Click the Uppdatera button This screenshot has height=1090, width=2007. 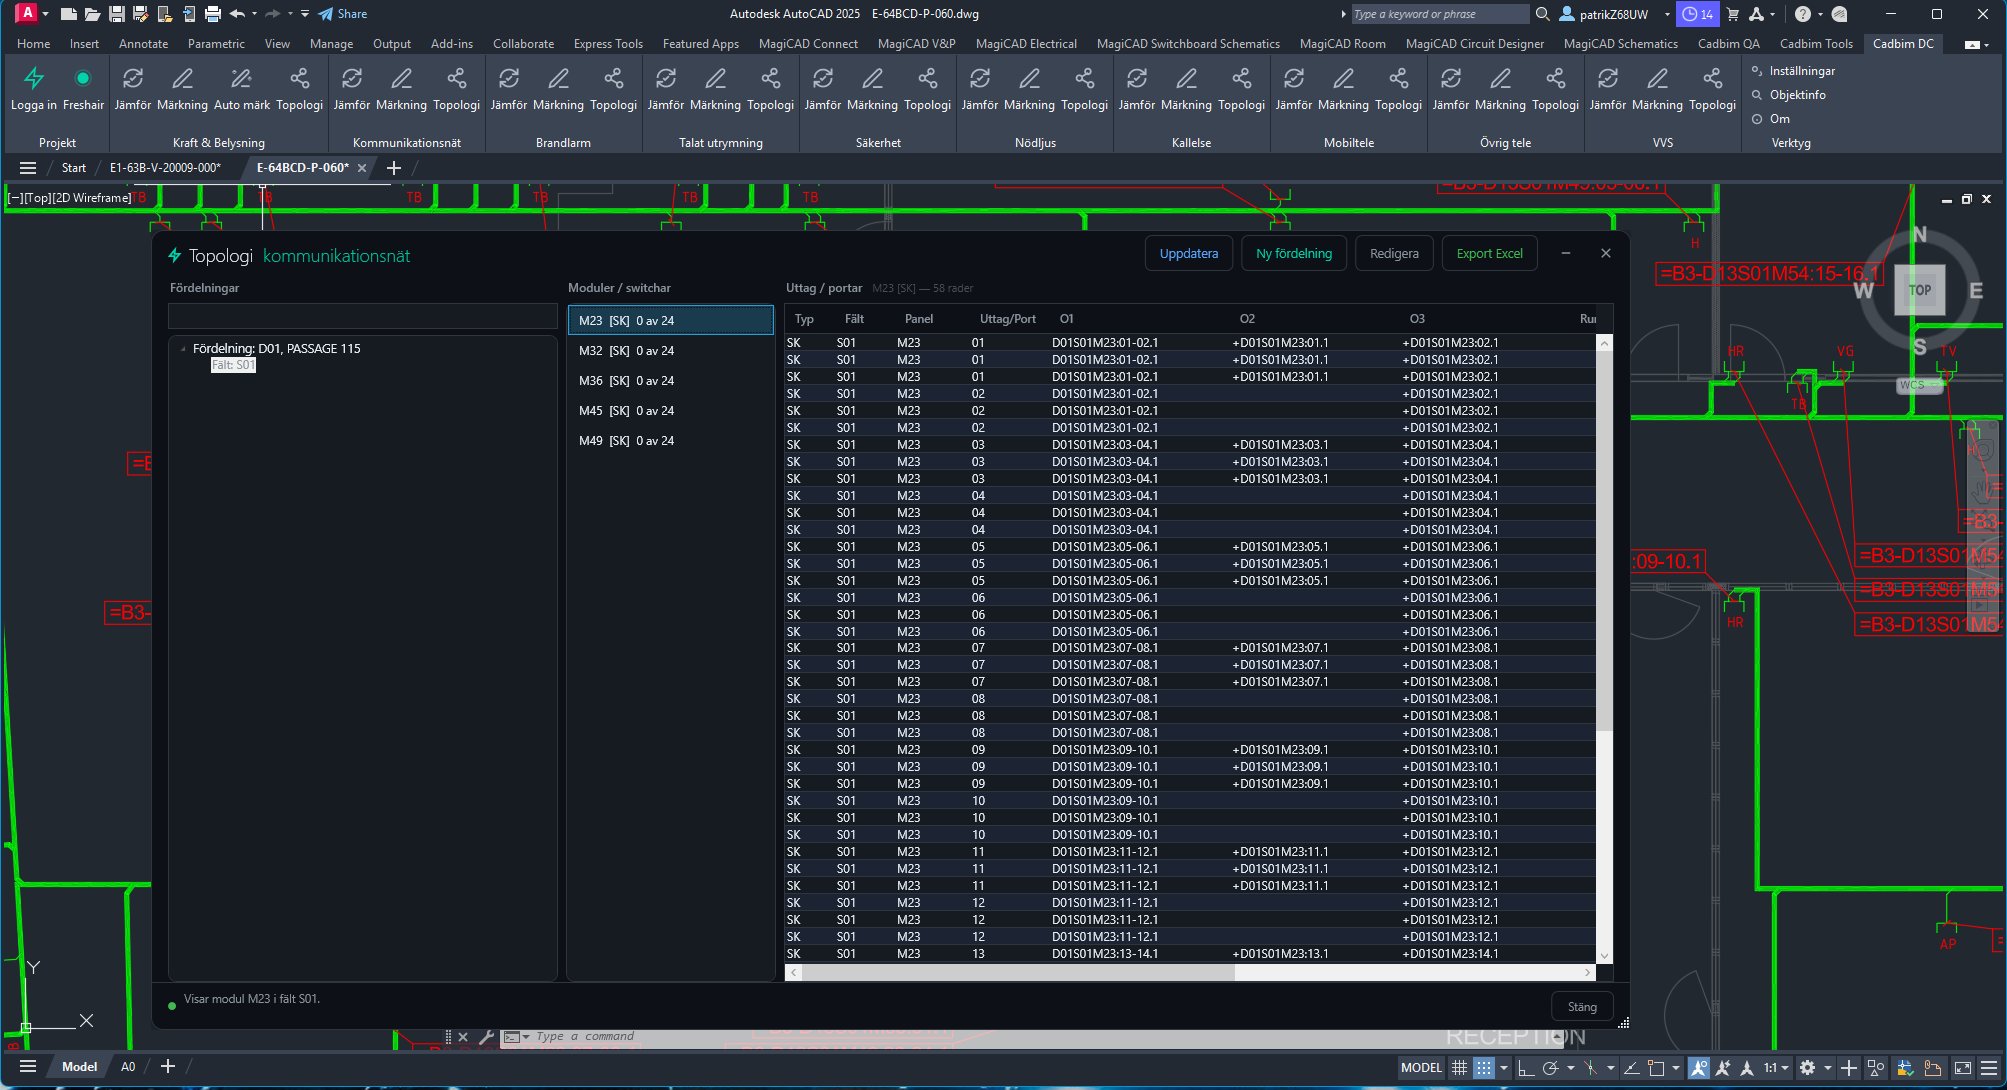(x=1188, y=253)
